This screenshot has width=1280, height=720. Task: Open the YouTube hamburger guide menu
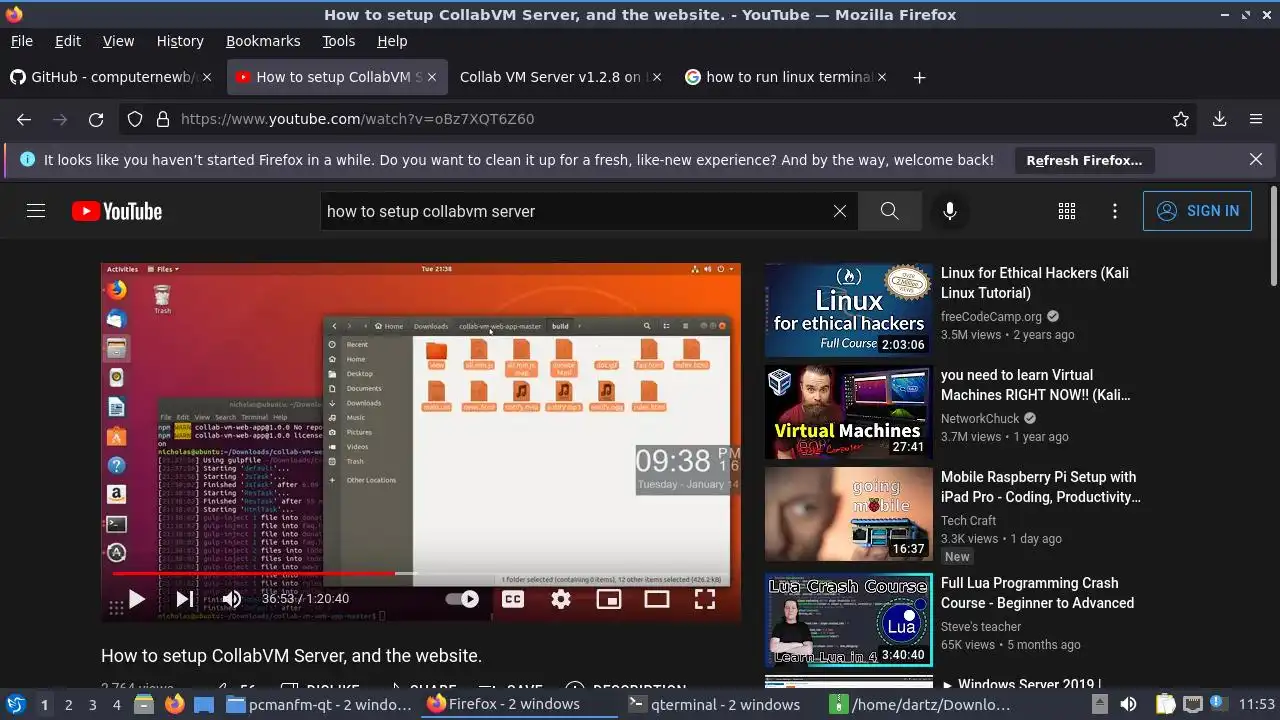click(36, 211)
